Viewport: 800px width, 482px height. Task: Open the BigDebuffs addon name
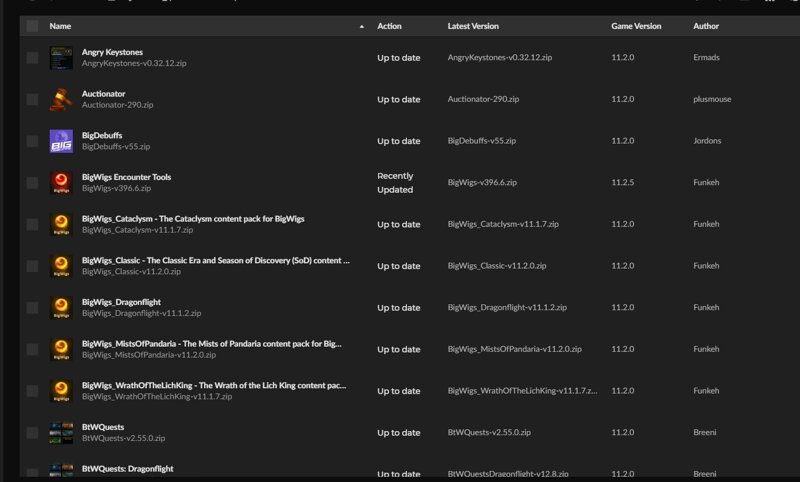102,136
